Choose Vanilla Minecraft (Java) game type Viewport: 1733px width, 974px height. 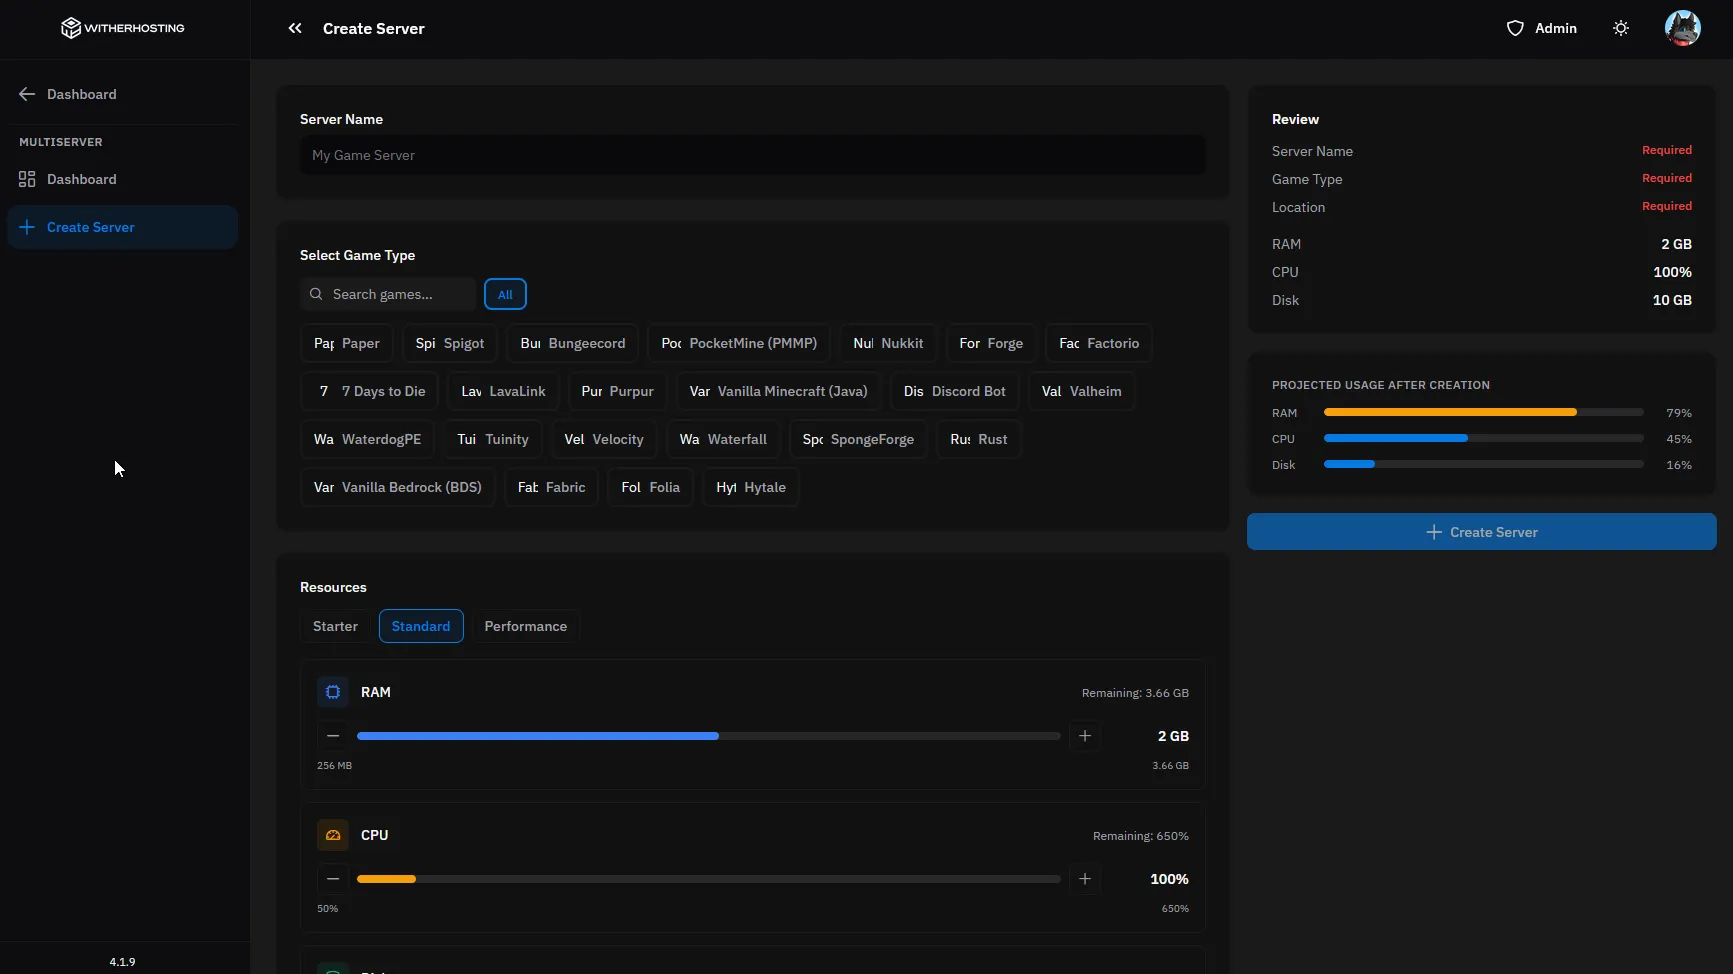click(778, 391)
